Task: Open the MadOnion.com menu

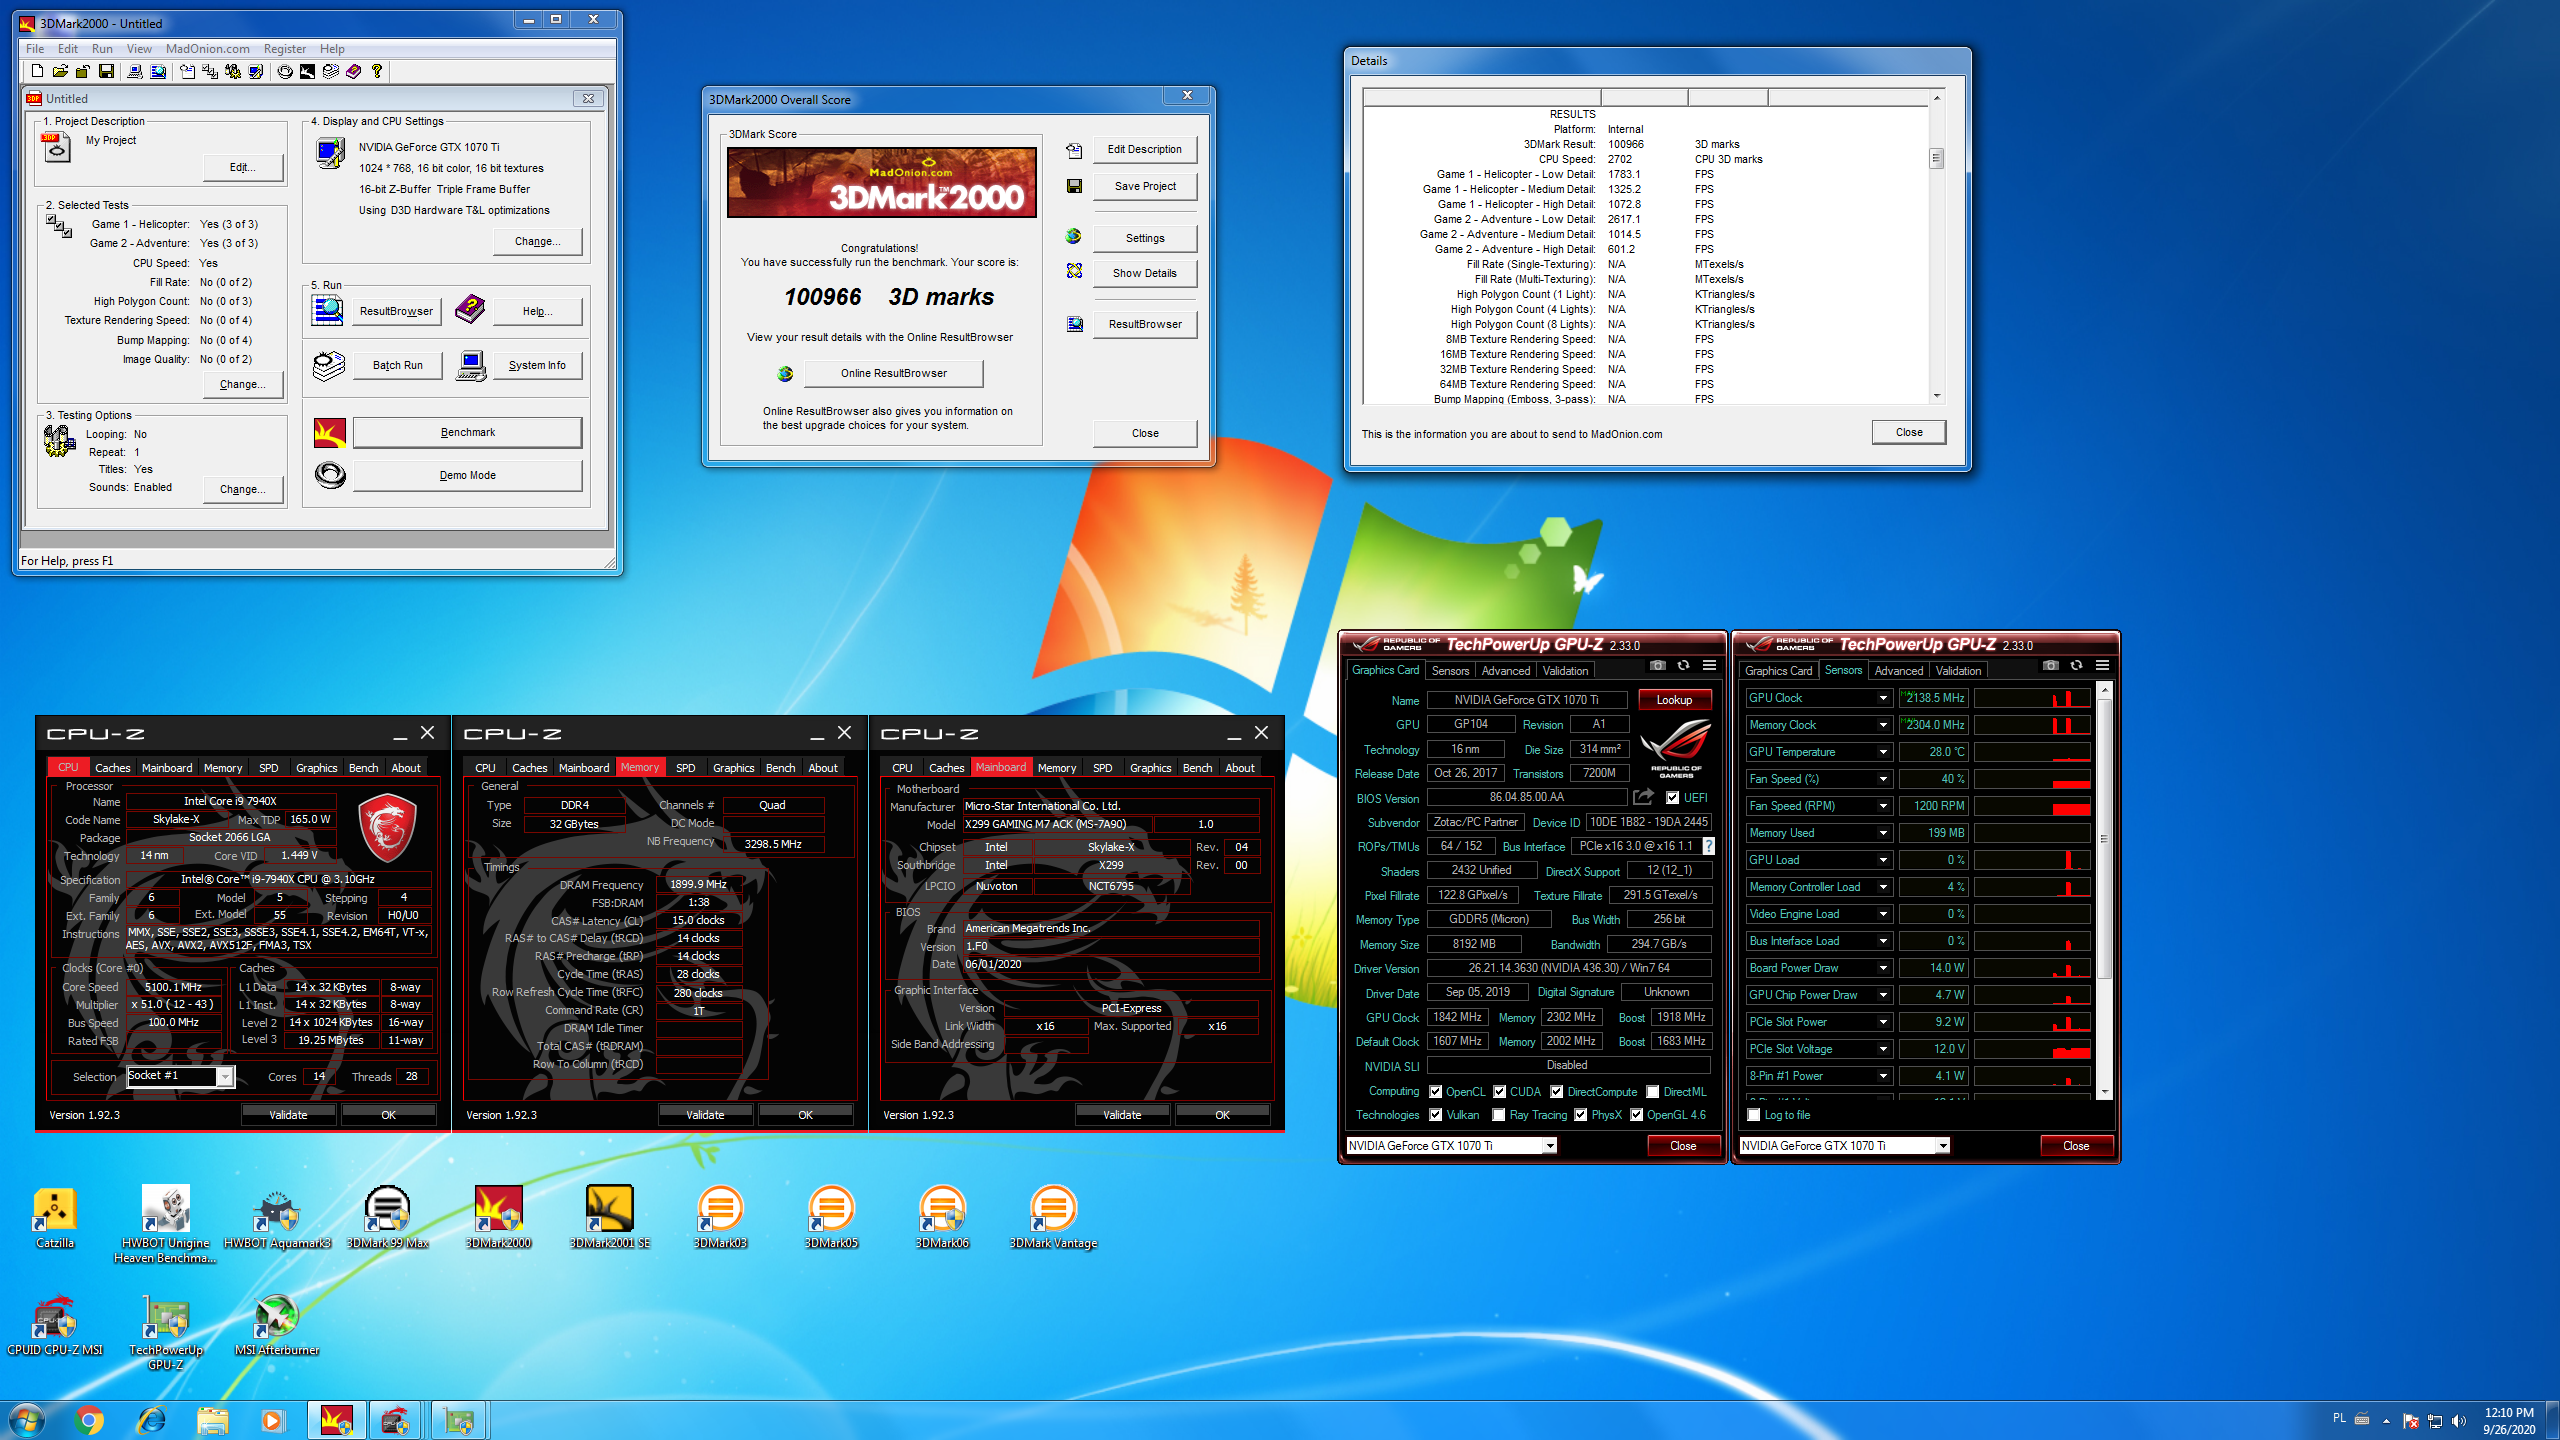Action: tap(207, 48)
